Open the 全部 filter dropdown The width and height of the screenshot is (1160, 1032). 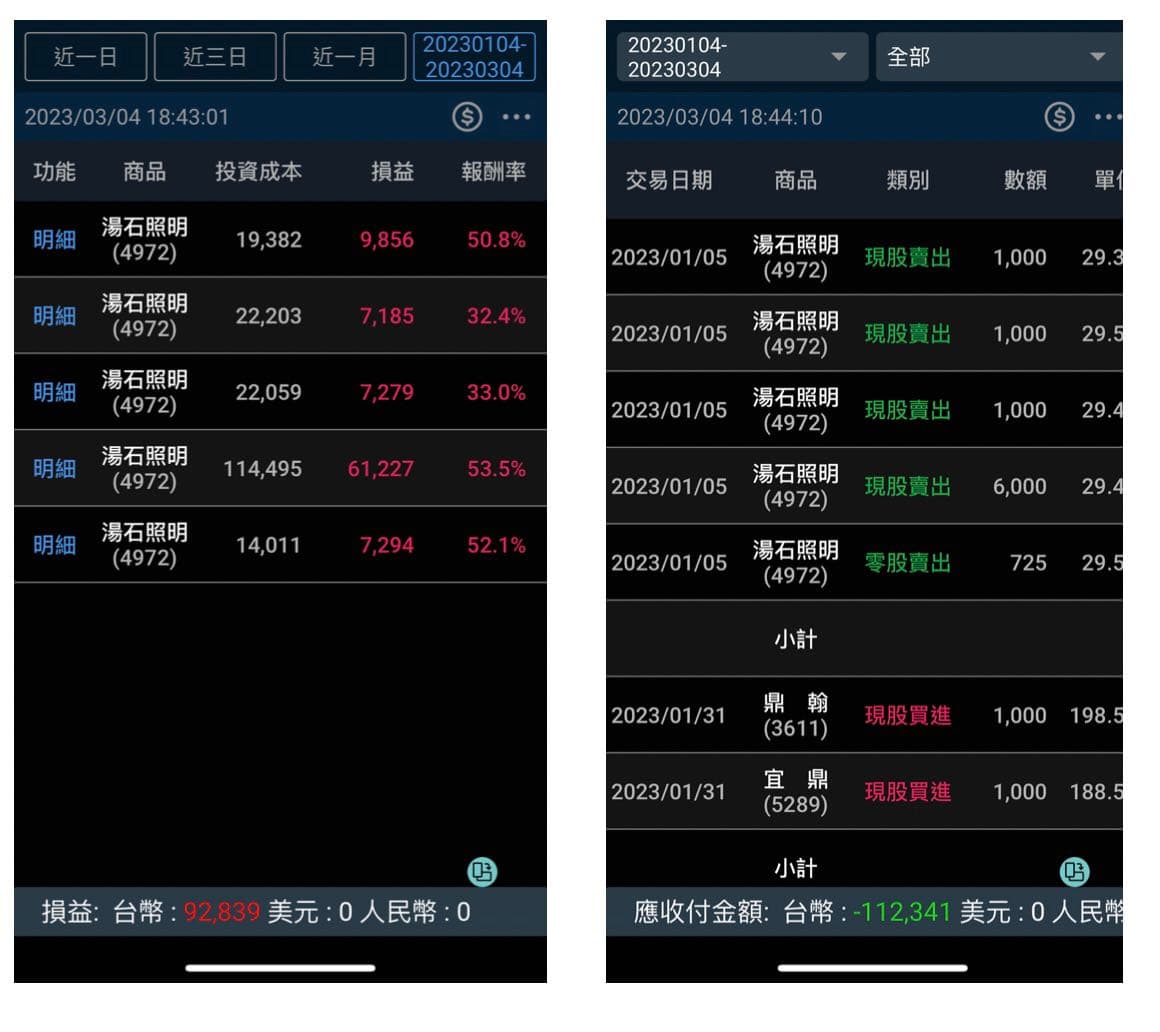point(999,56)
